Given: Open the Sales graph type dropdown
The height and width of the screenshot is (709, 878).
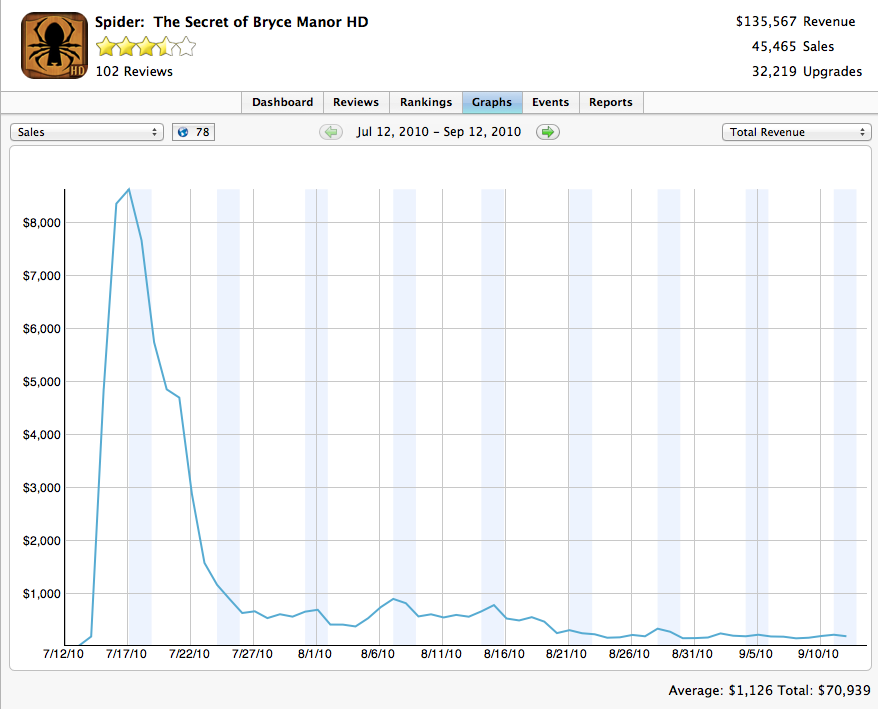Looking at the screenshot, I should point(87,132).
